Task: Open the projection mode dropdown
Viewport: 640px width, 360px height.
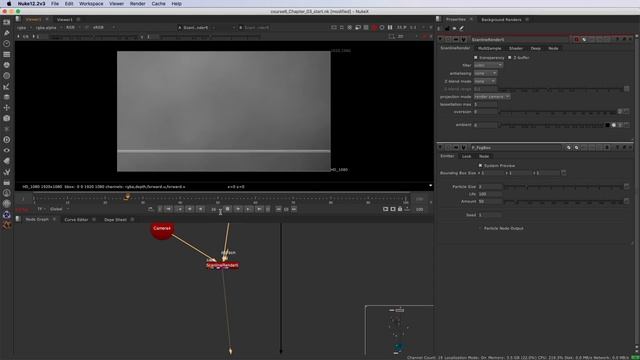Action: pos(492,97)
